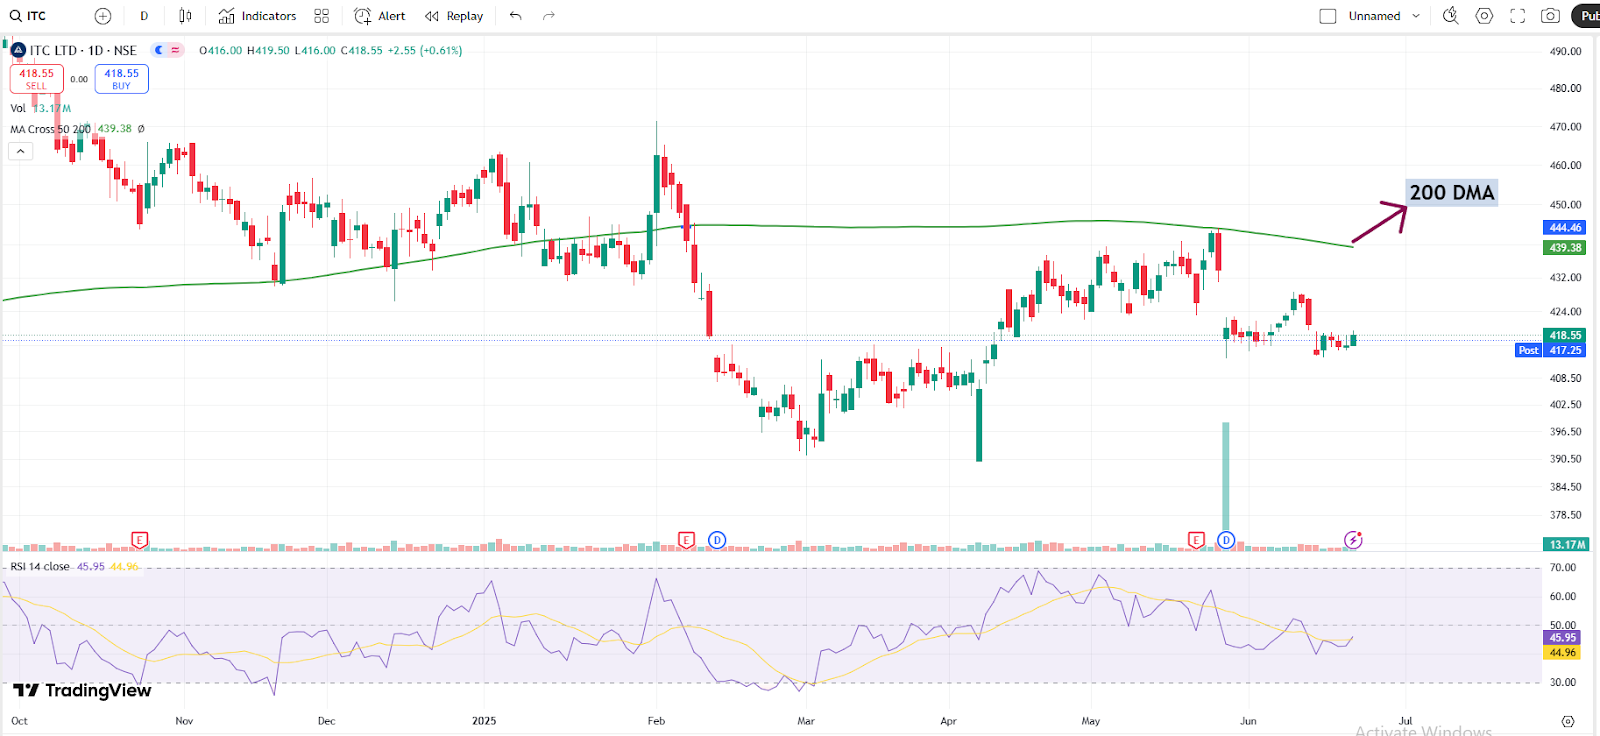Open the earnings E marker near November
1600x736 pixels.
tap(139, 540)
